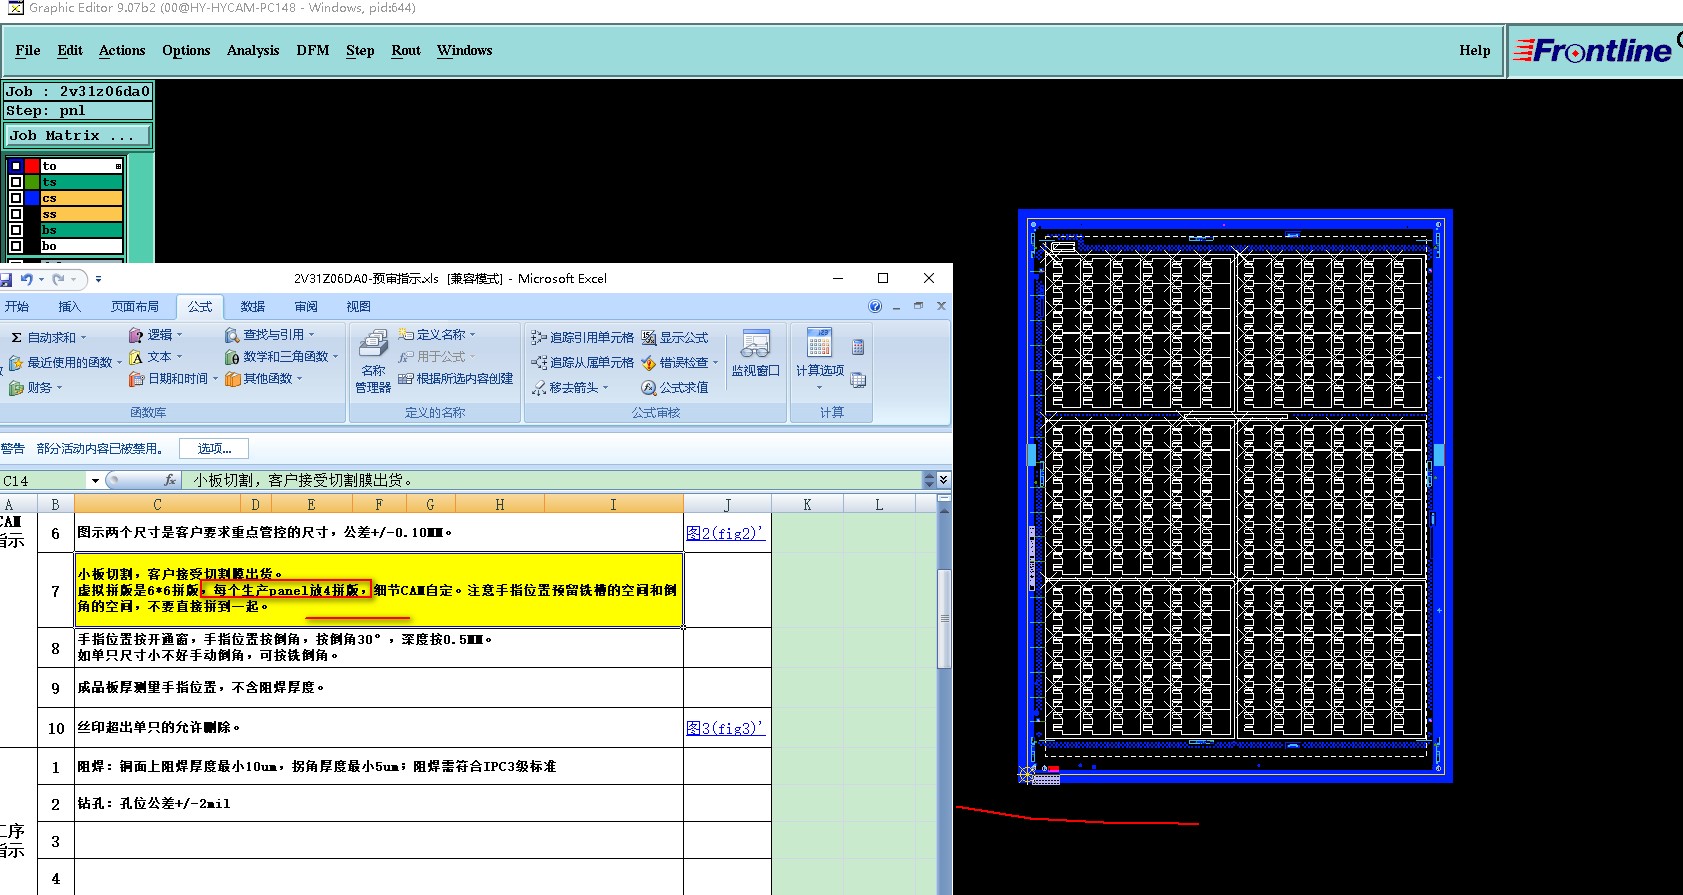Toggle the checkbox of layer ss
This screenshot has height=895, width=1683.
click(x=16, y=214)
